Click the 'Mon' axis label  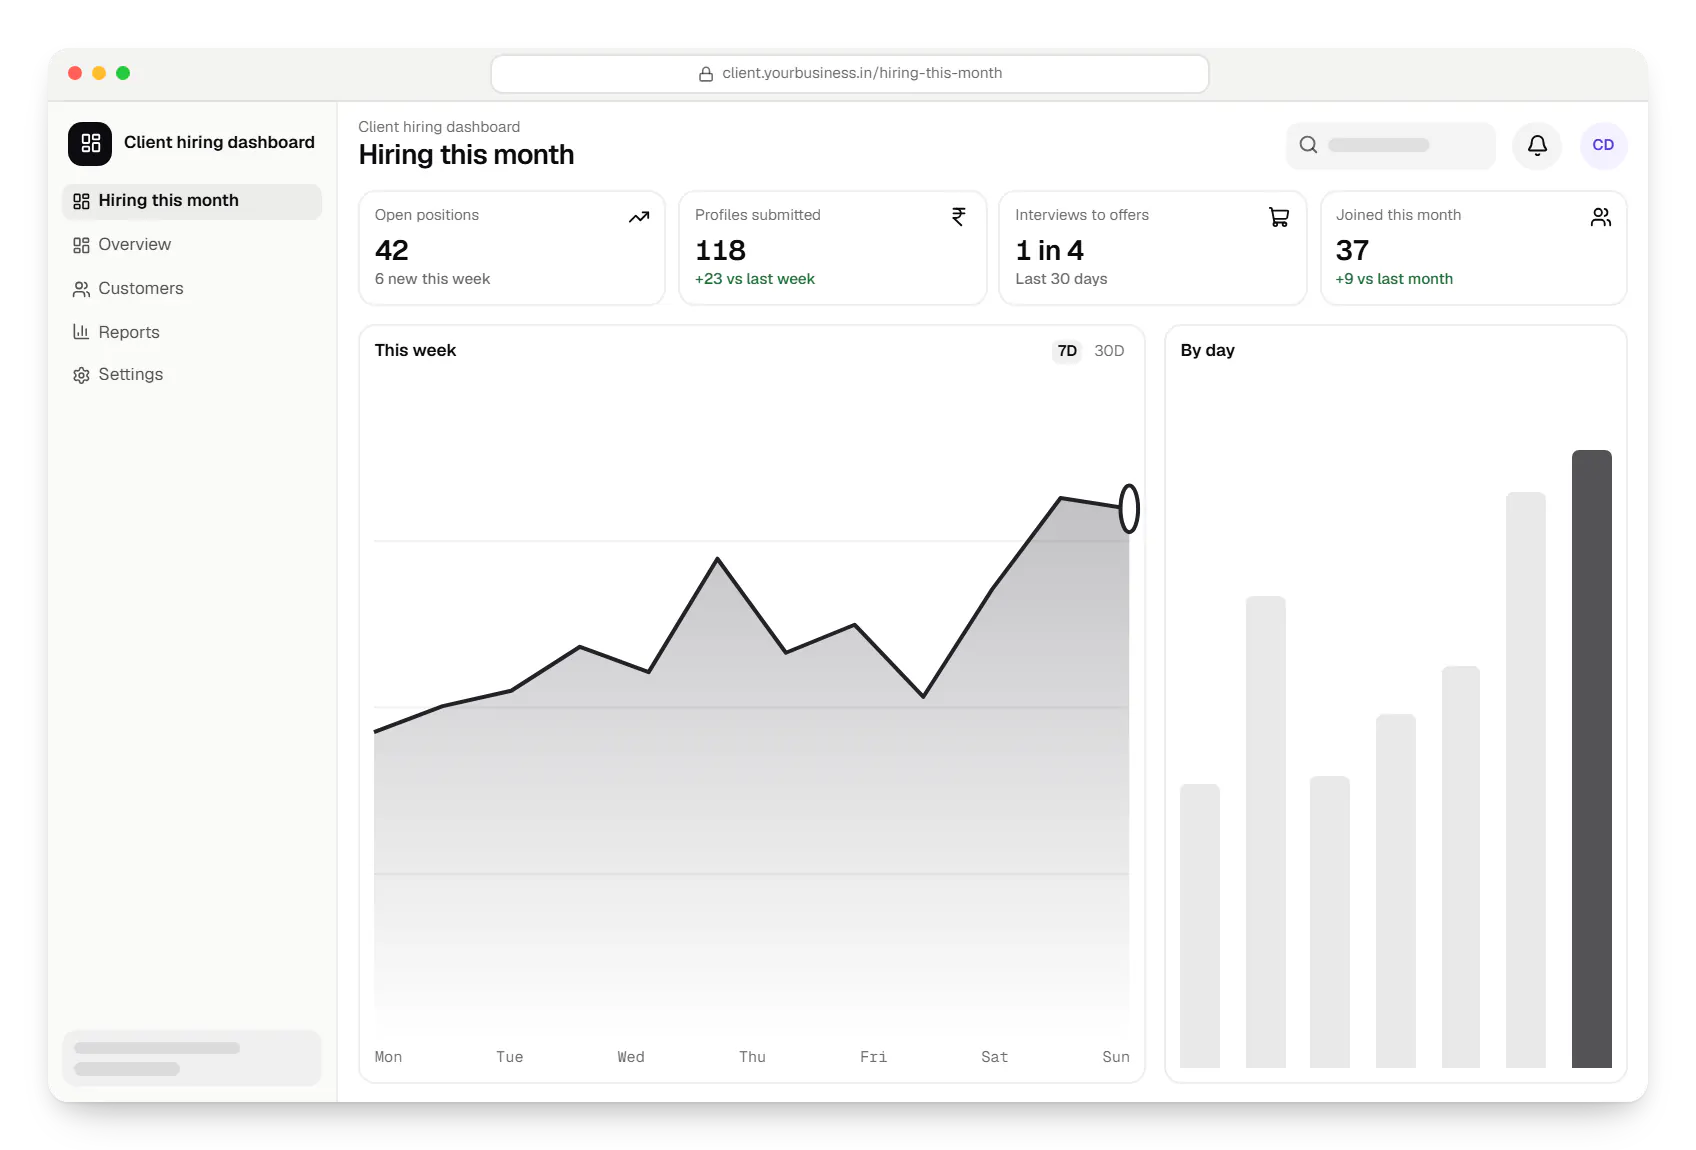(388, 1057)
